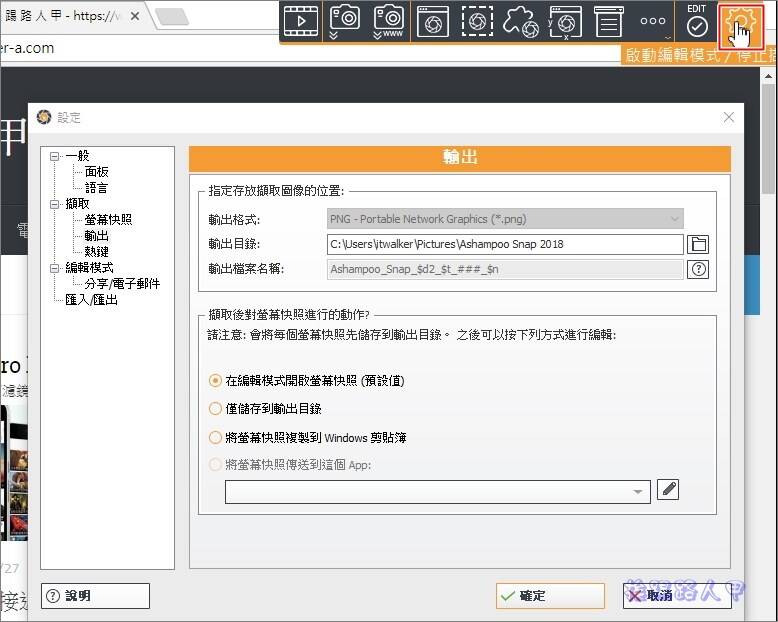Toggle EDIT mode checkmark in toolbar
Viewport: 778px width, 622px height.
click(x=697, y=21)
